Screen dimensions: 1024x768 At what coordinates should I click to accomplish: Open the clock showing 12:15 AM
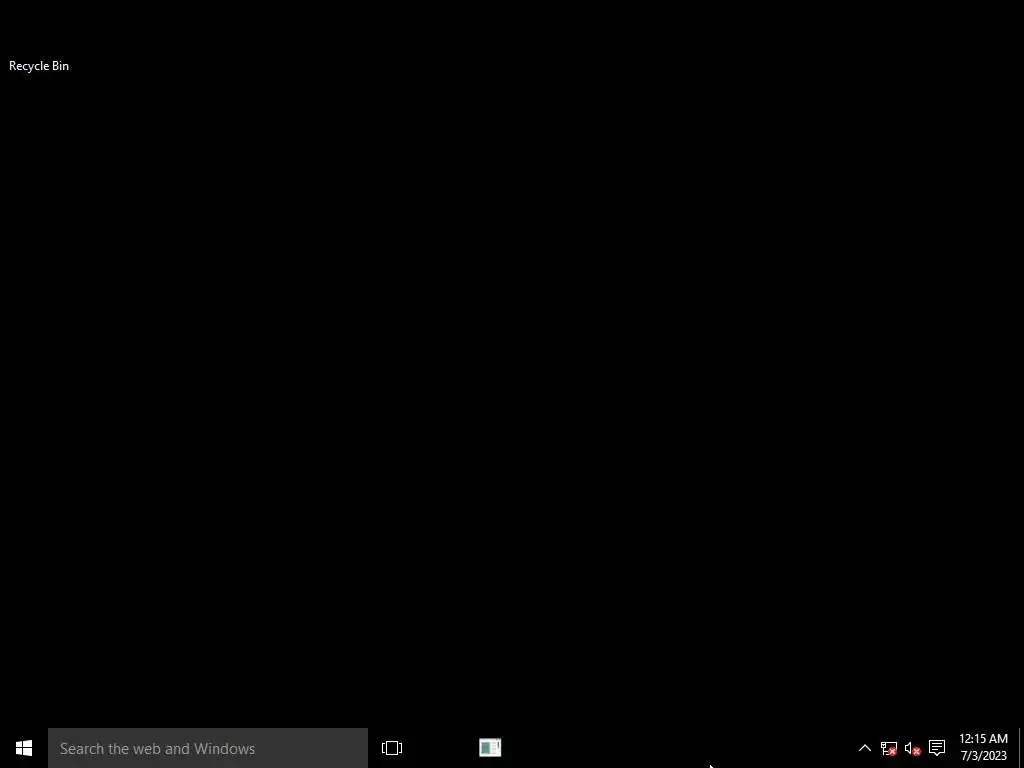[x=983, y=748]
